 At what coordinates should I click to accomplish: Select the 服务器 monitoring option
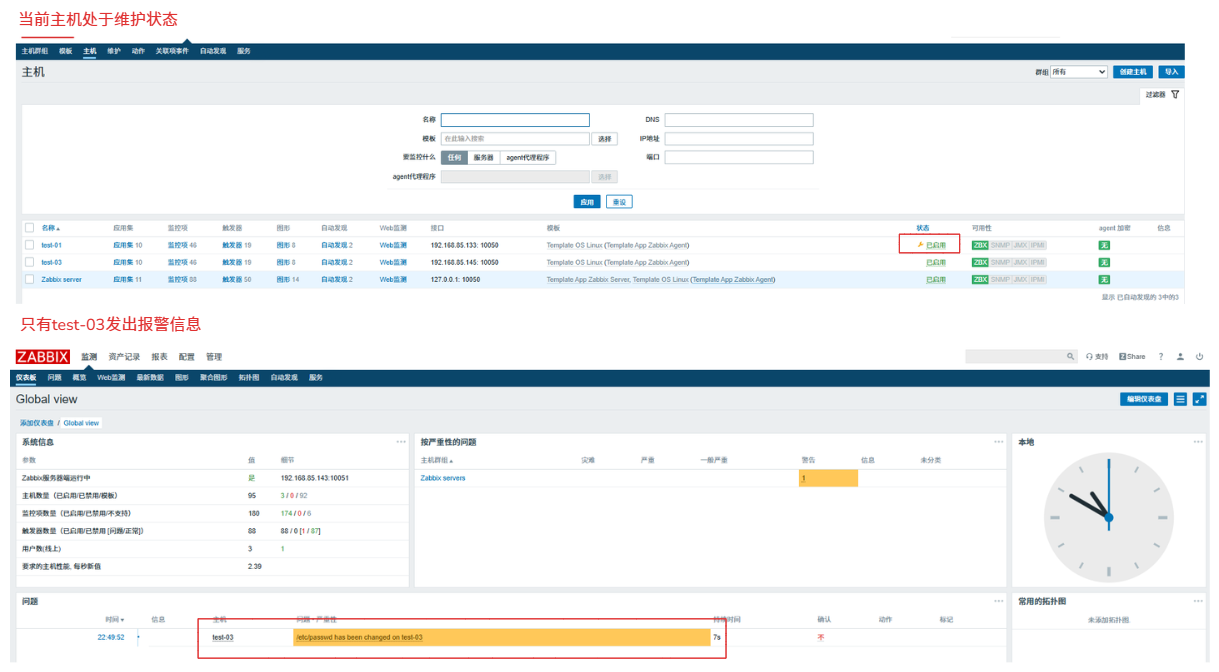pos(484,157)
